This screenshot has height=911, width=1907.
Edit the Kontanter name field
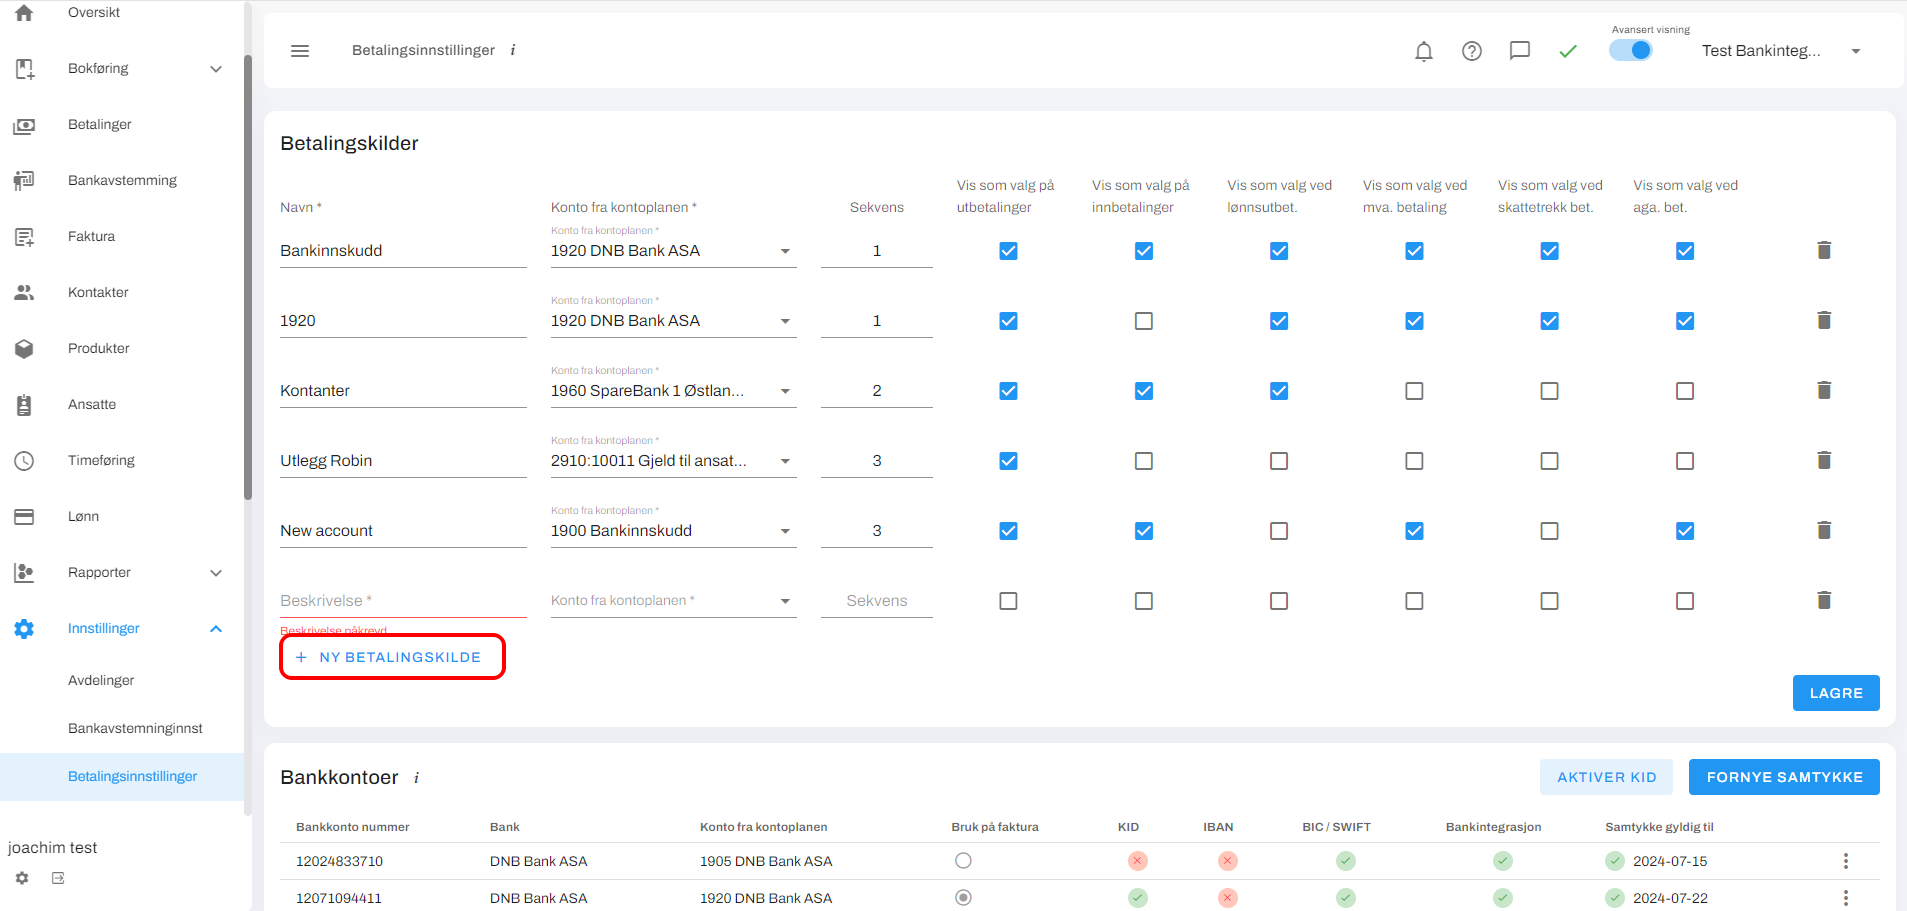[x=403, y=391]
